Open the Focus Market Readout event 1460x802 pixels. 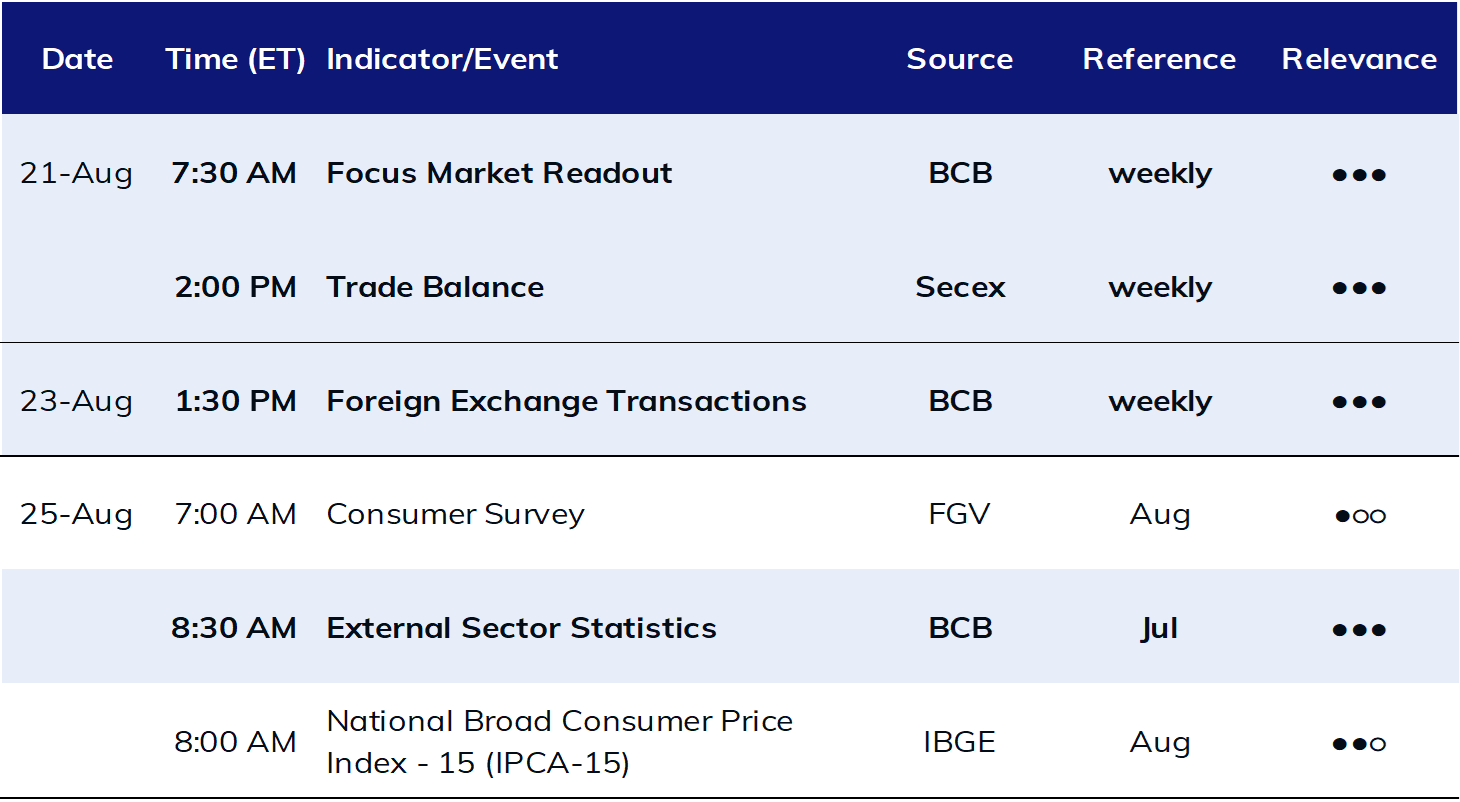499,173
